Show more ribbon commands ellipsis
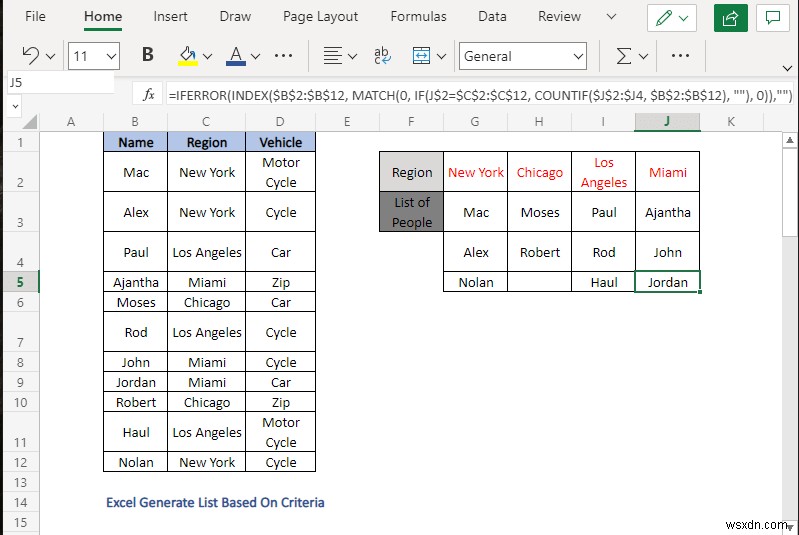Image resolution: width=799 pixels, height=535 pixels. [680, 56]
